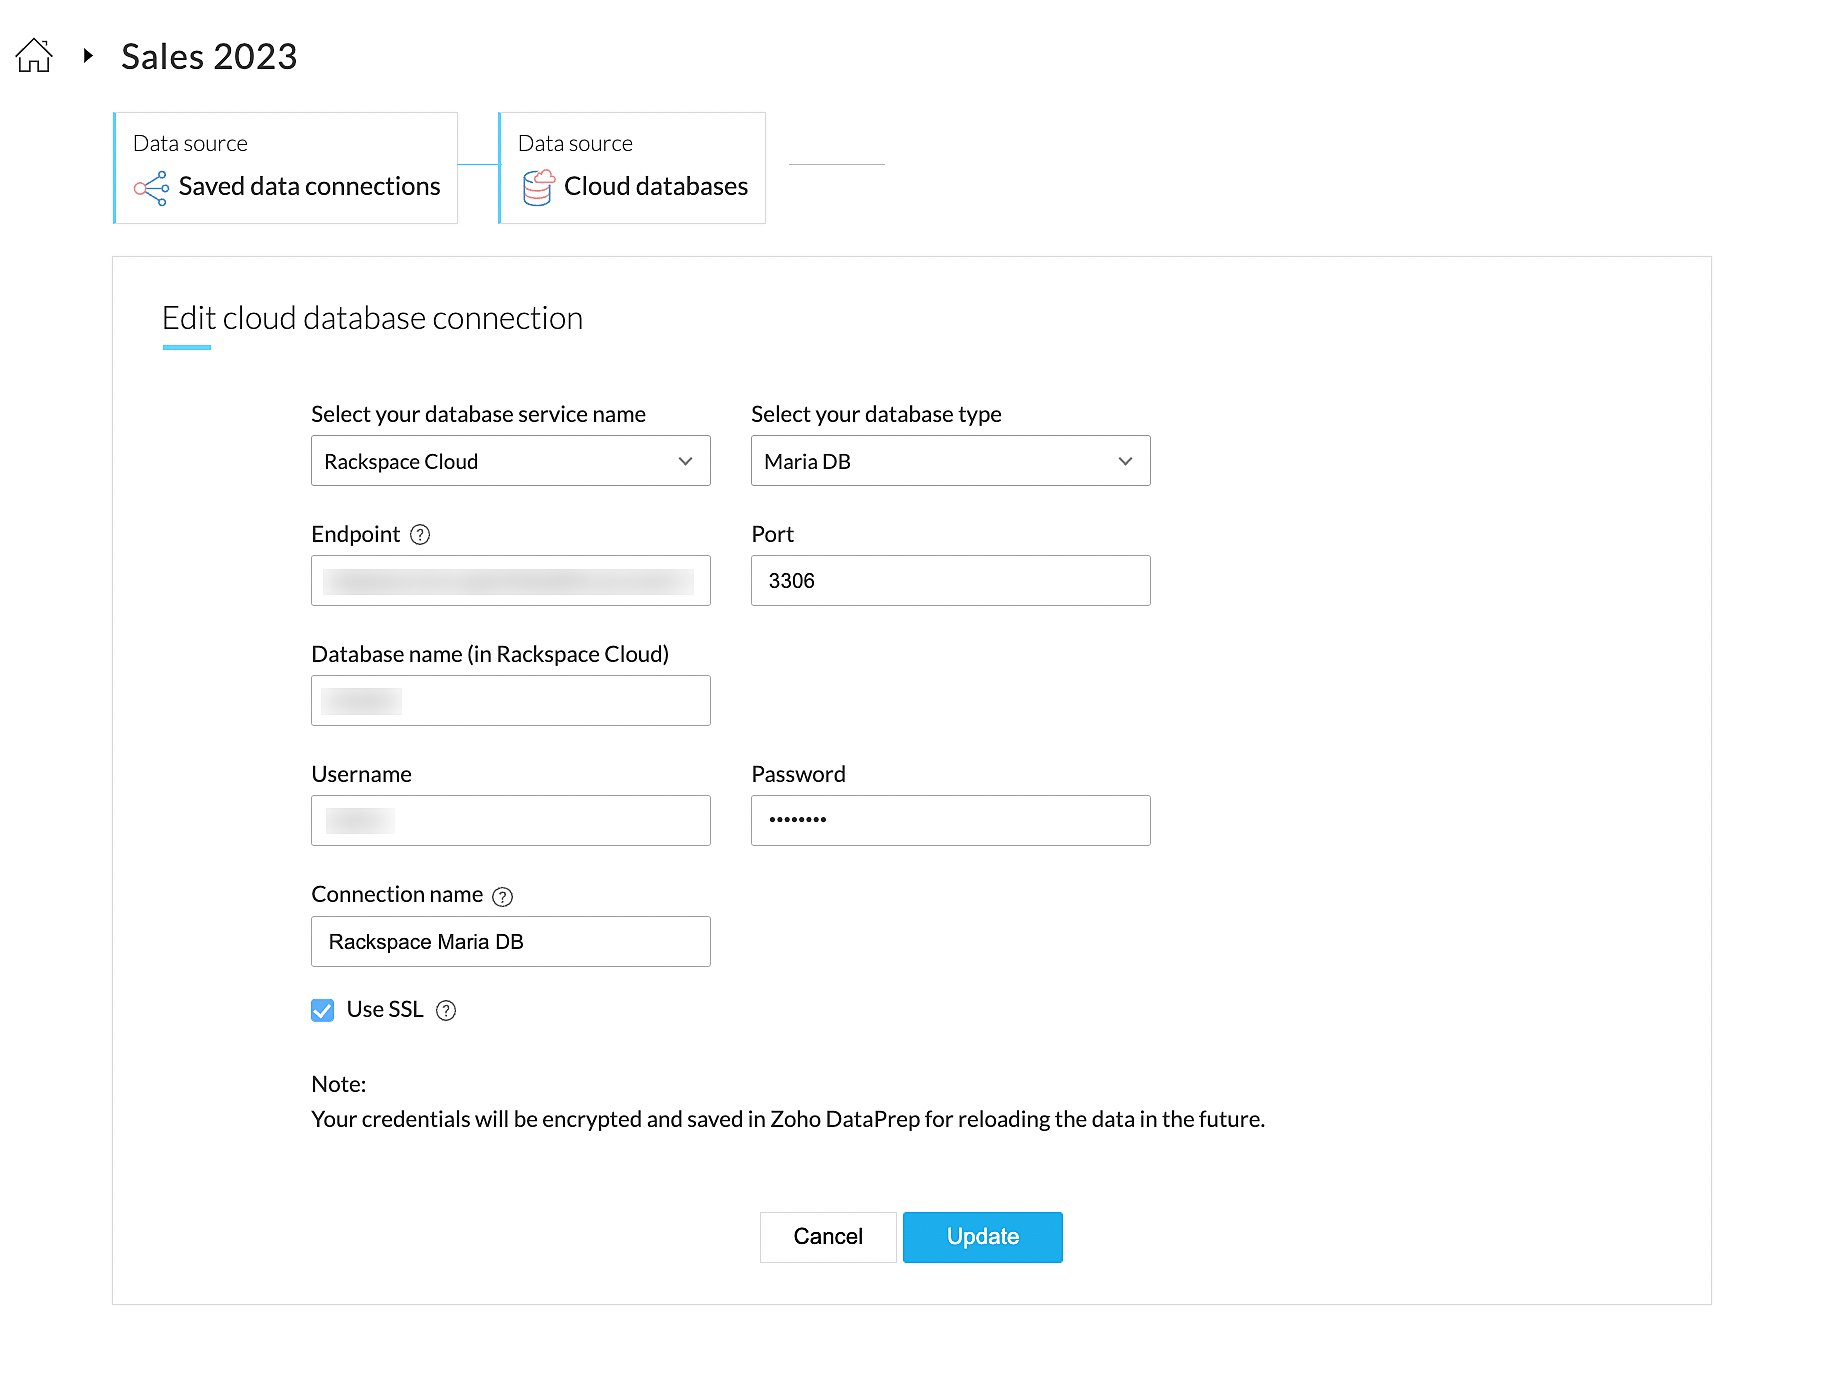The width and height of the screenshot is (1832, 1392).
Task: Click the chevron next to Maria DB
Action: tap(1125, 461)
